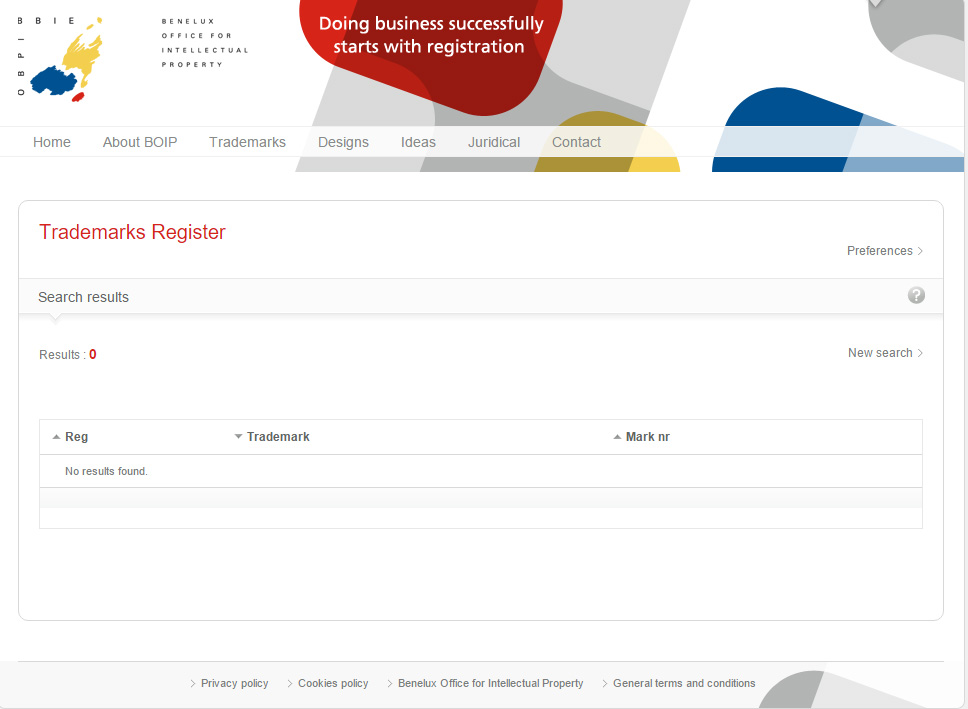The height and width of the screenshot is (709, 968).
Task: Click the Trademarks Register heading
Action: pos(132,232)
